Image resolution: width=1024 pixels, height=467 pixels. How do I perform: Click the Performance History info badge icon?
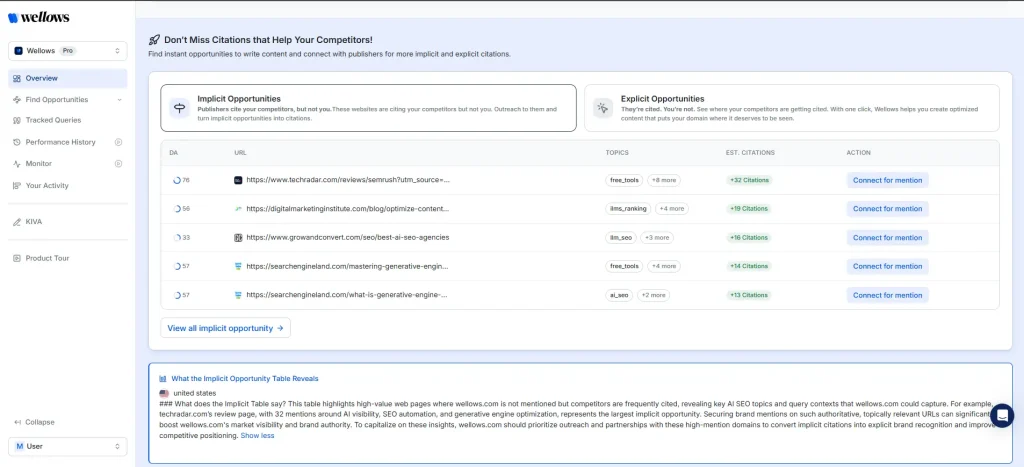(118, 142)
